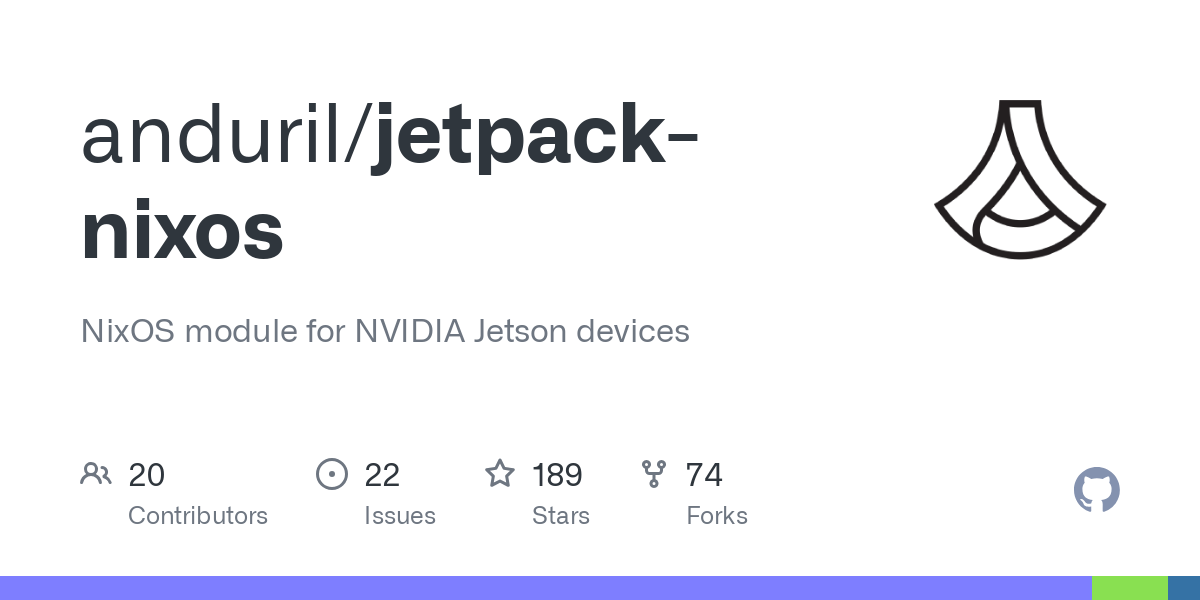
Task: Click the Forks branch icon
Action: coord(654,474)
